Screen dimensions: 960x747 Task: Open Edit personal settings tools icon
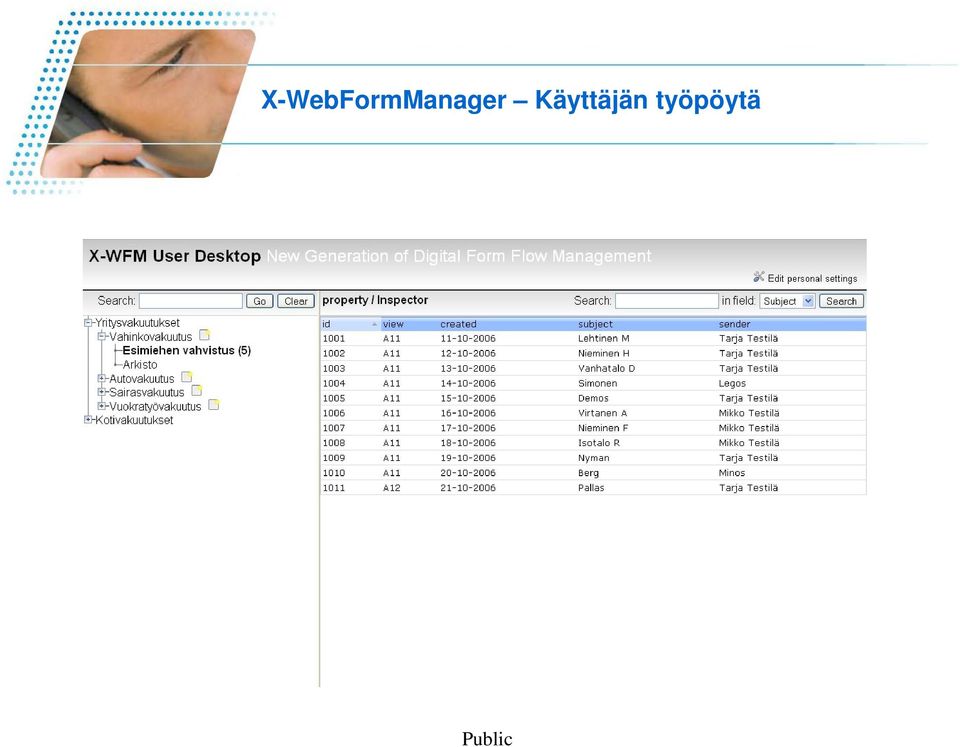759,277
